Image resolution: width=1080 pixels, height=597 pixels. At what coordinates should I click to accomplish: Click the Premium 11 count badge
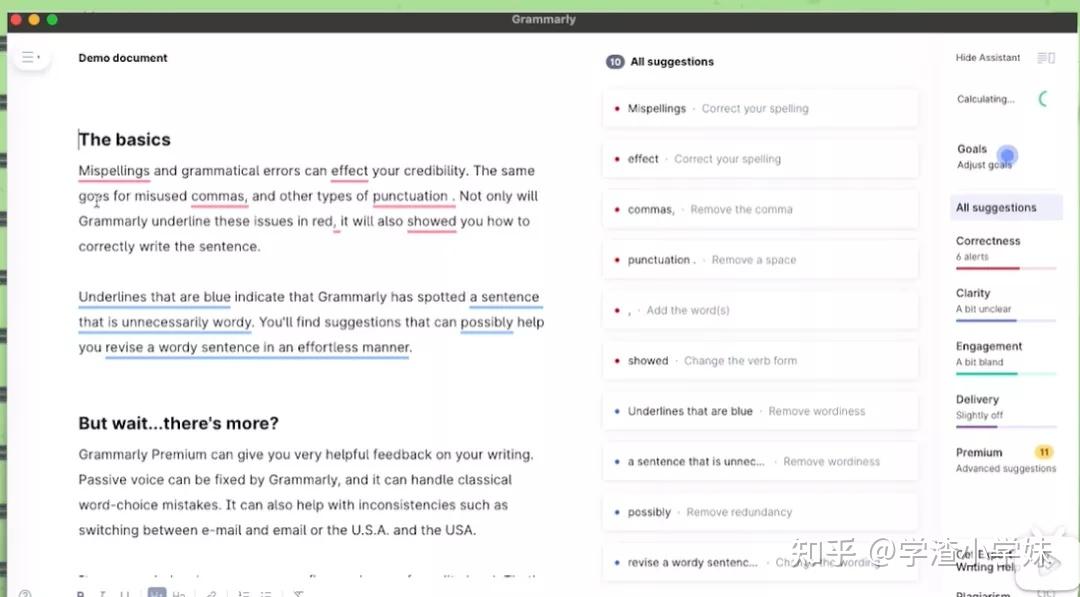pos(1044,452)
